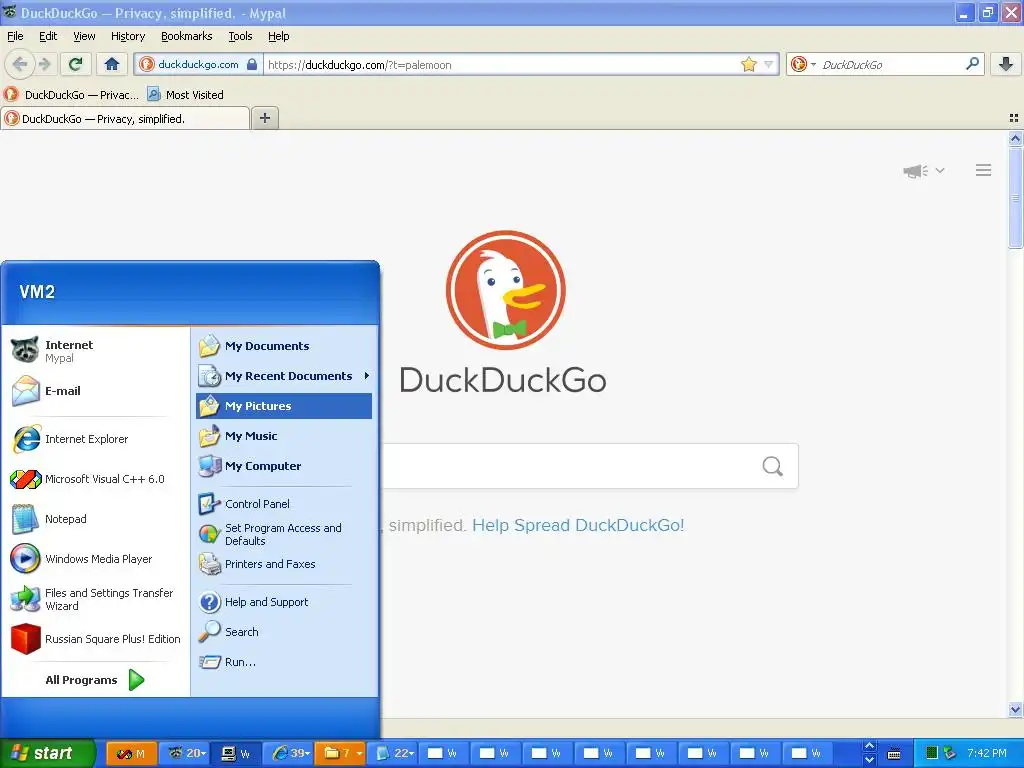Image resolution: width=1024 pixels, height=768 pixels.
Task: Expand the Internet Explorer taskbar group of 39
Action: (291, 754)
